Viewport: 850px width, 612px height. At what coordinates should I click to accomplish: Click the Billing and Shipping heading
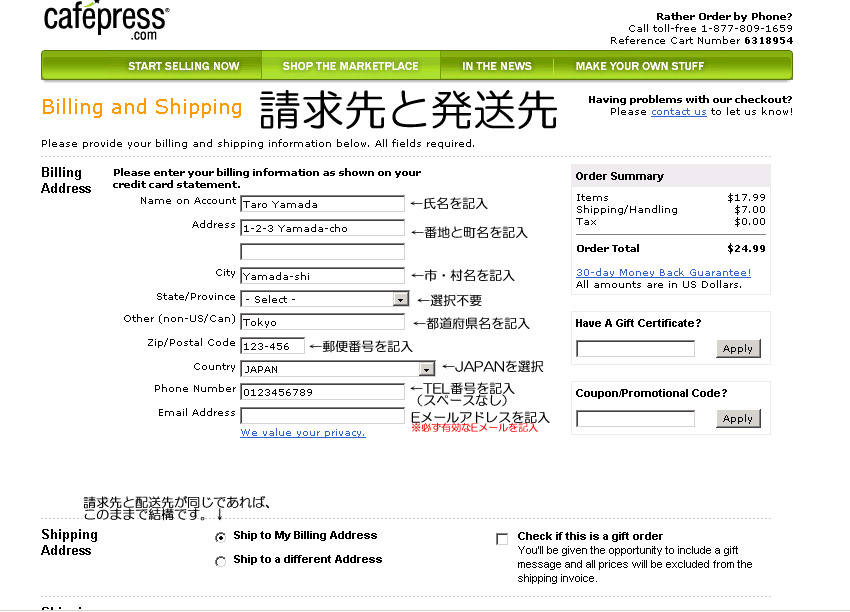point(142,107)
